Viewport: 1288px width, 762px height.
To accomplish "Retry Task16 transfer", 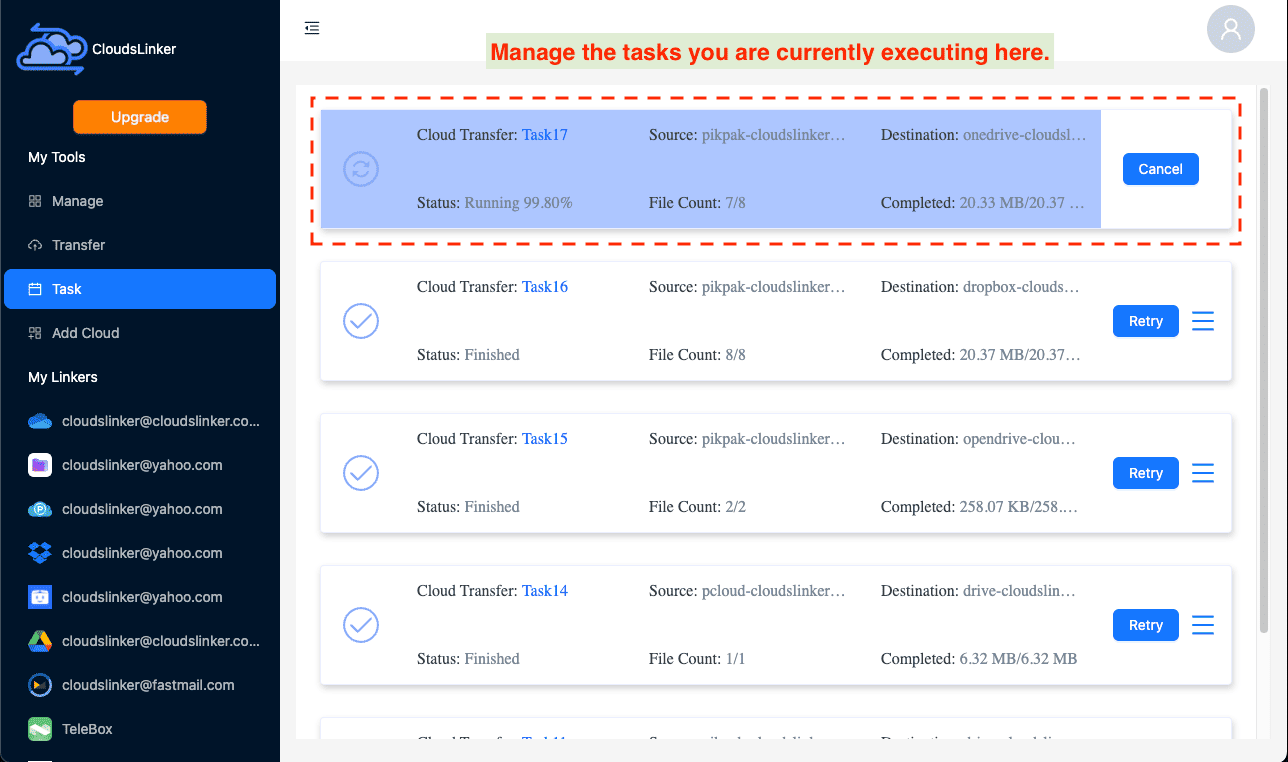I will (1145, 321).
